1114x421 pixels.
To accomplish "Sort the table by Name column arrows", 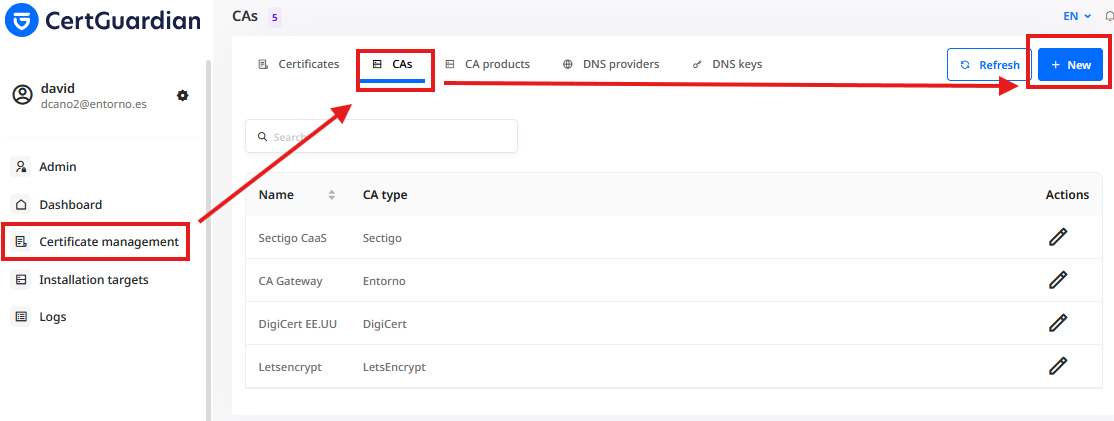I will click(331, 195).
